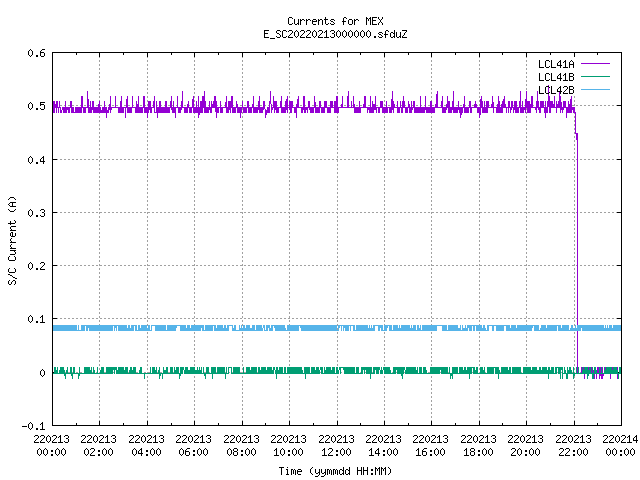Click the purple LCL41A legend line sample

(595, 64)
